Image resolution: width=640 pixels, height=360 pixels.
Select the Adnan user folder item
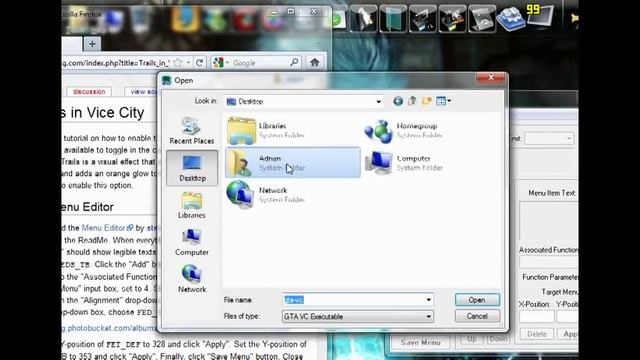click(293, 162)
